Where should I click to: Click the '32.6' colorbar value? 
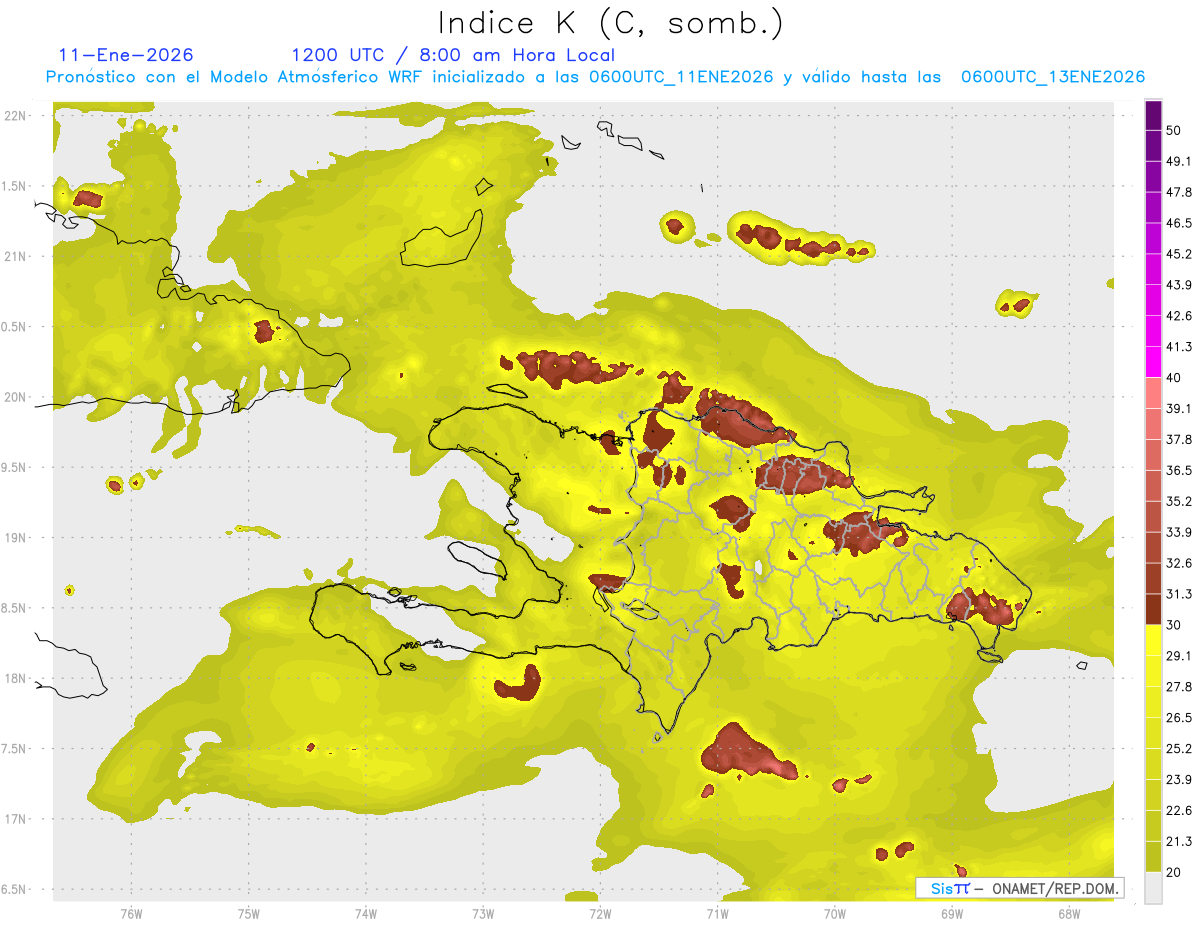click(1179, 563)
